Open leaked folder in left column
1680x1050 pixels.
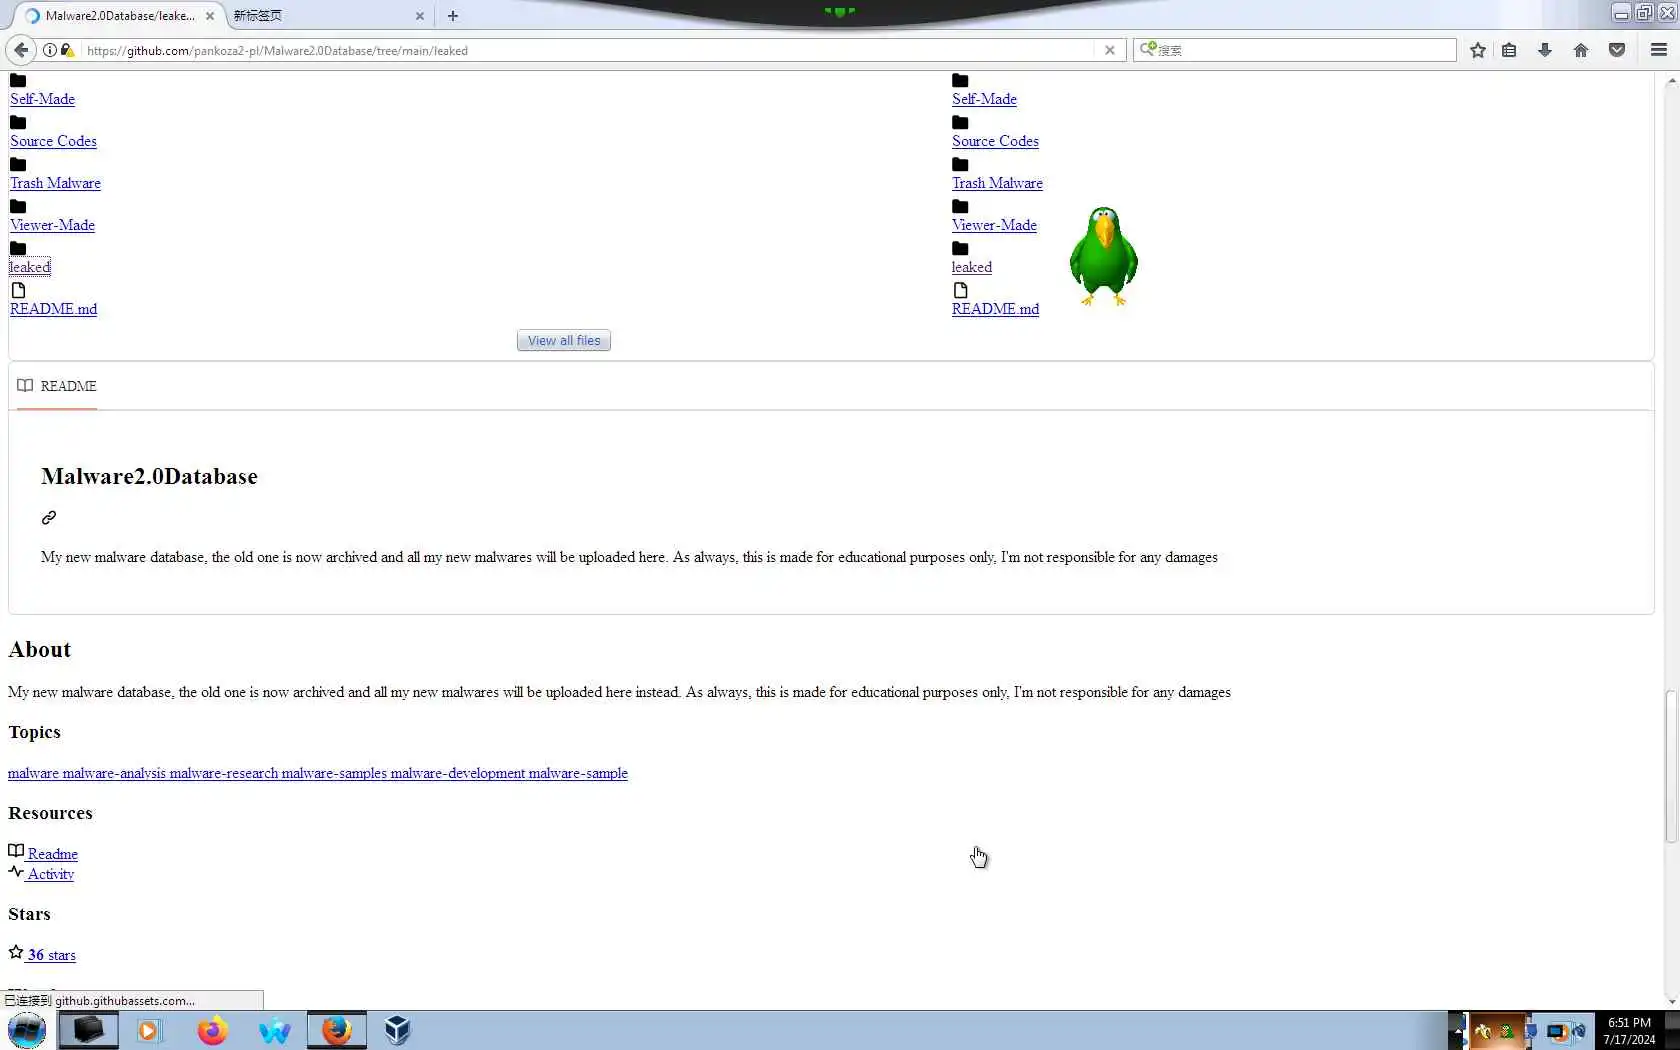coord(30,267)
